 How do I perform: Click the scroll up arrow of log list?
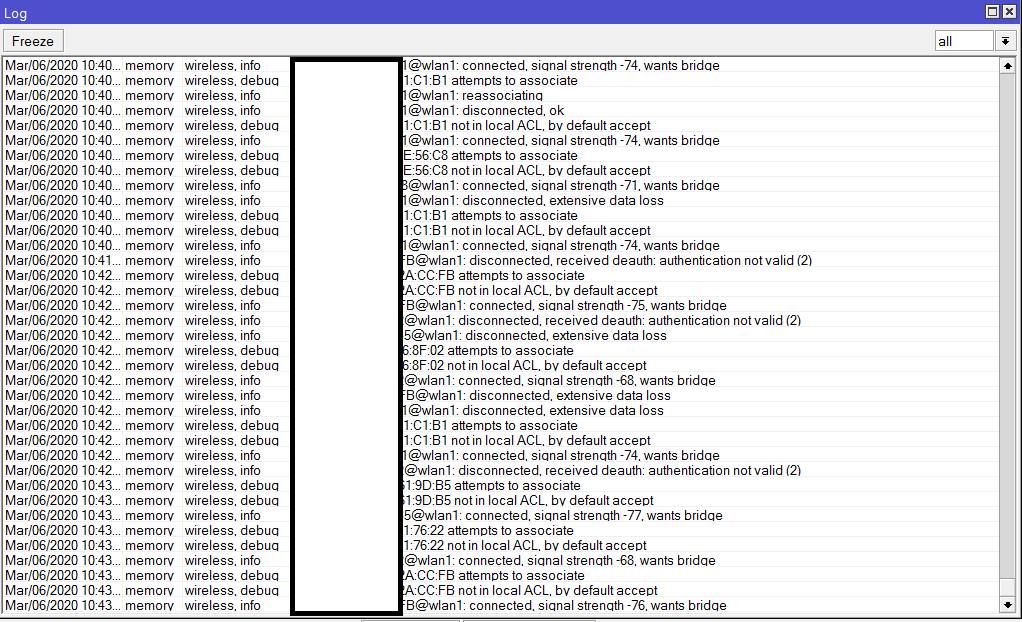(x=1007, y=66)
